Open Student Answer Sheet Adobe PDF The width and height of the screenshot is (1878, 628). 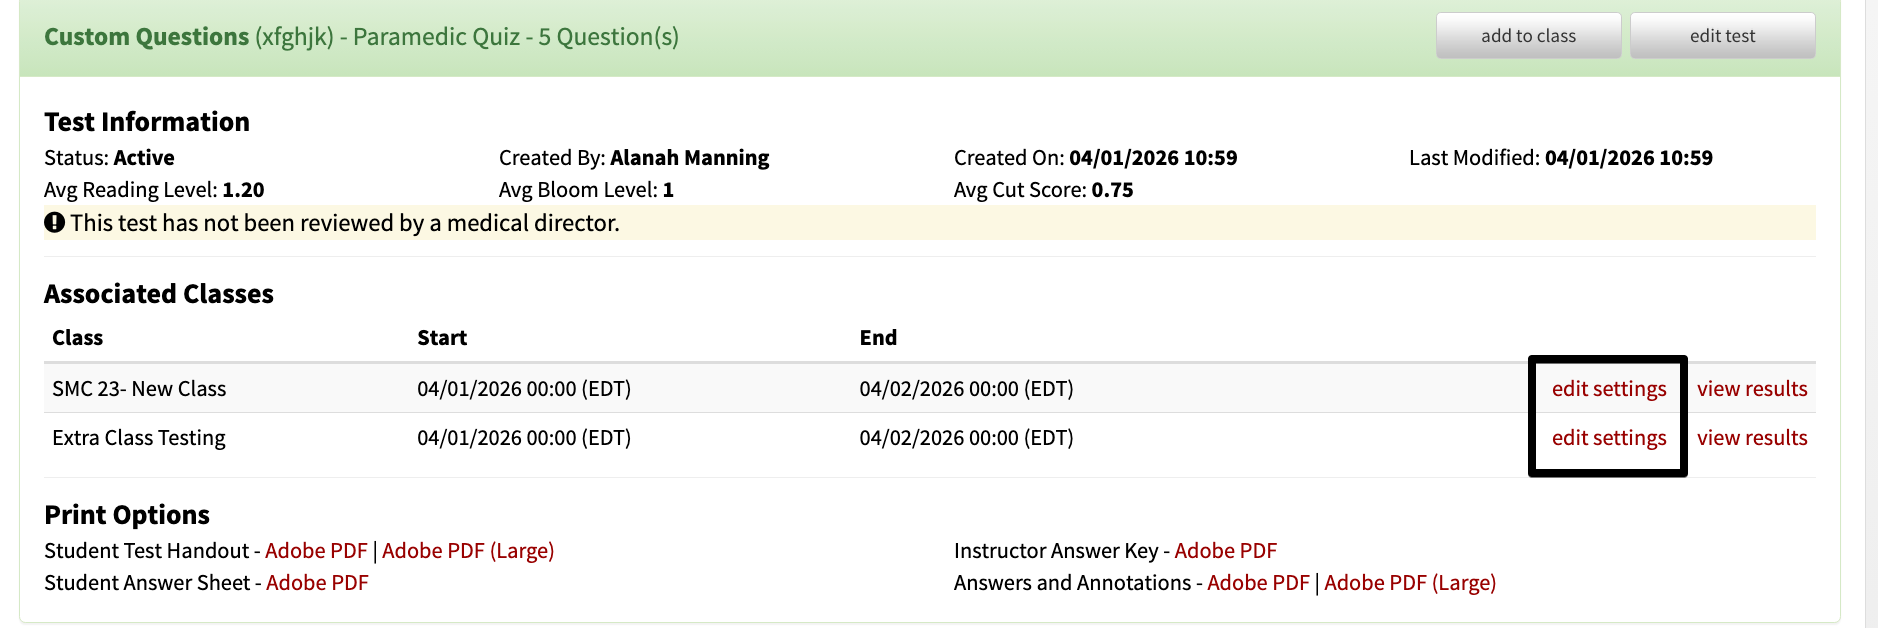tap(317, 583)
